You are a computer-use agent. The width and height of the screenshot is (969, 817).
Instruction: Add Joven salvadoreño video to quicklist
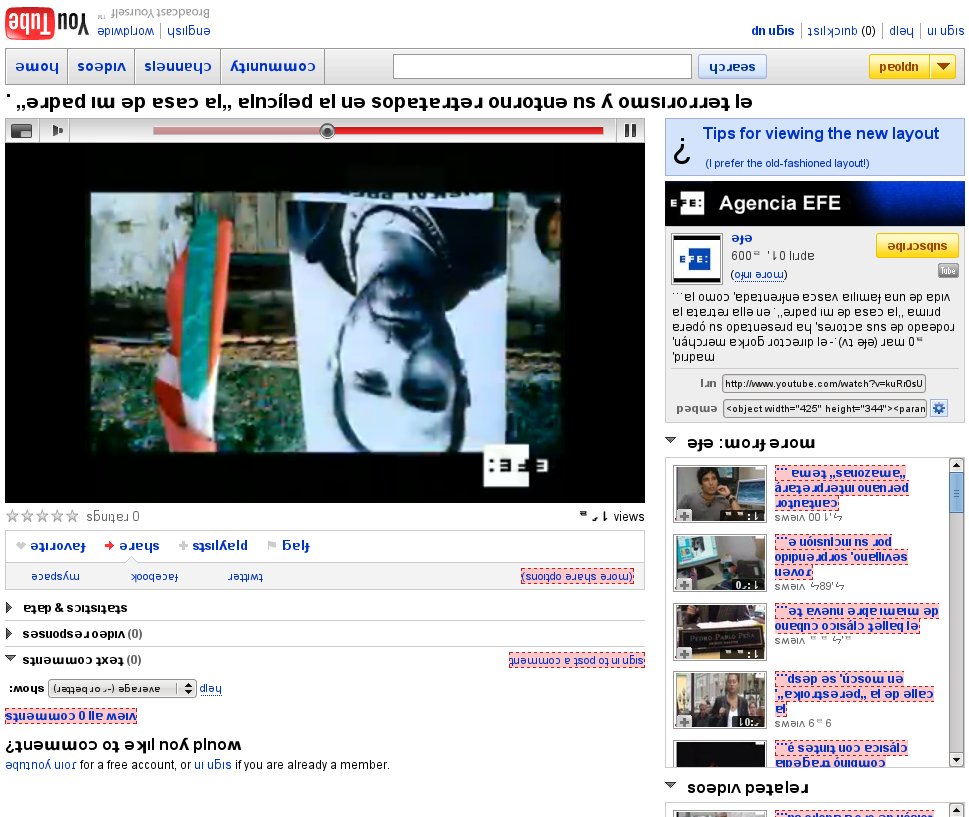pyautogui.click(x=684, y=585)
